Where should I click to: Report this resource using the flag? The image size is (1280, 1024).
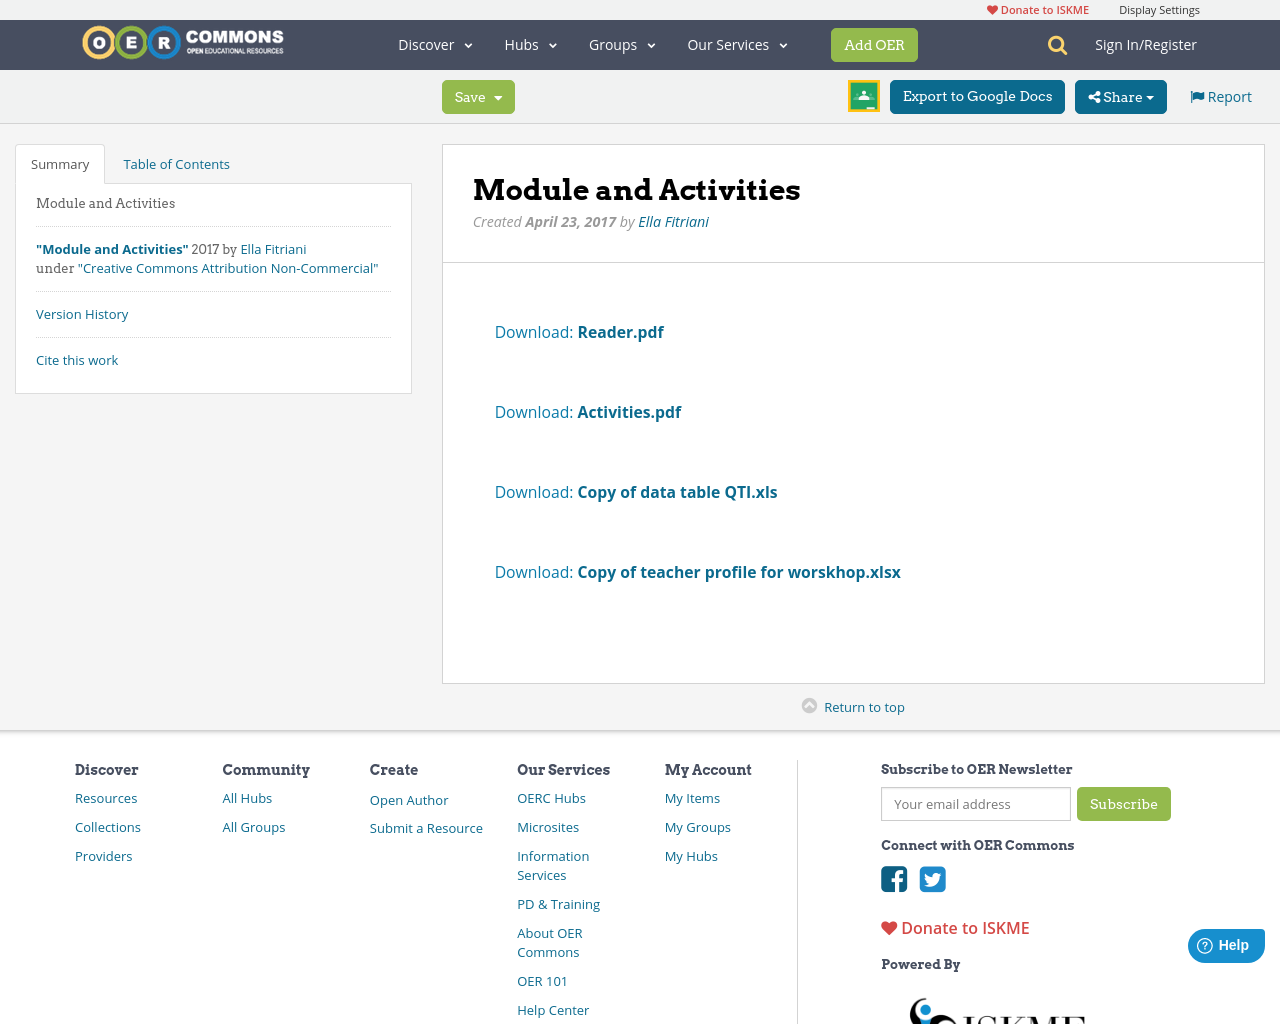[x=1197, y=96]
